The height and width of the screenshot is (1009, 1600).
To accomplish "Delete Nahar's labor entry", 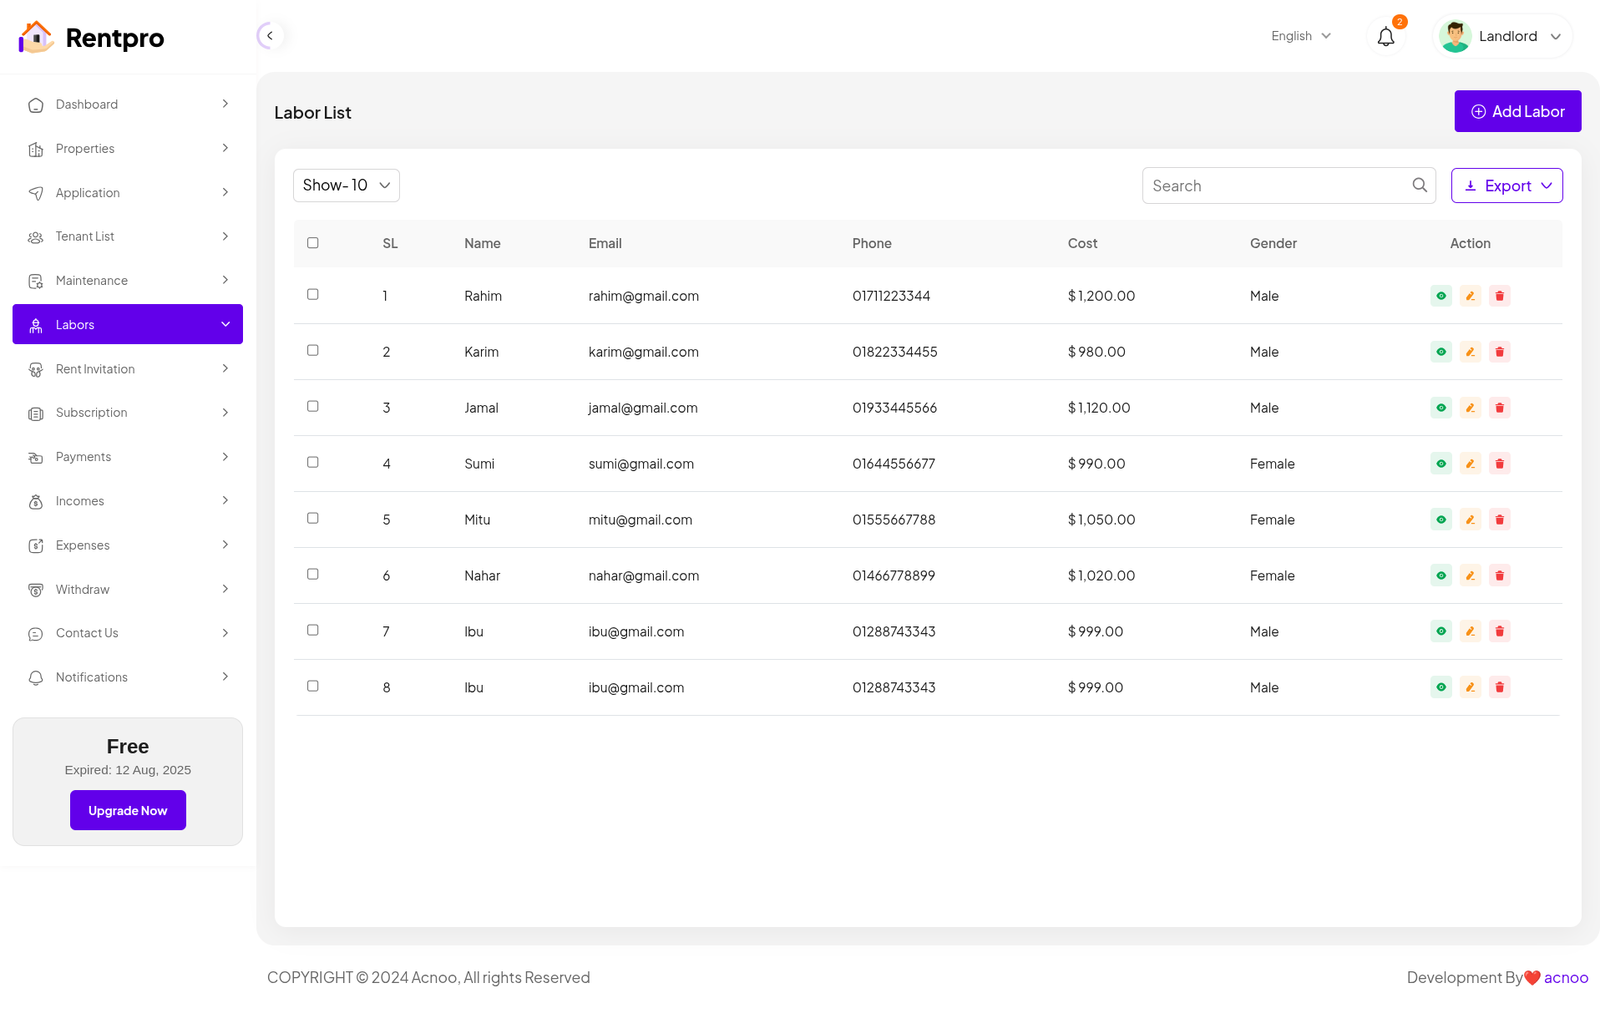I will (x=1499, y=576).
